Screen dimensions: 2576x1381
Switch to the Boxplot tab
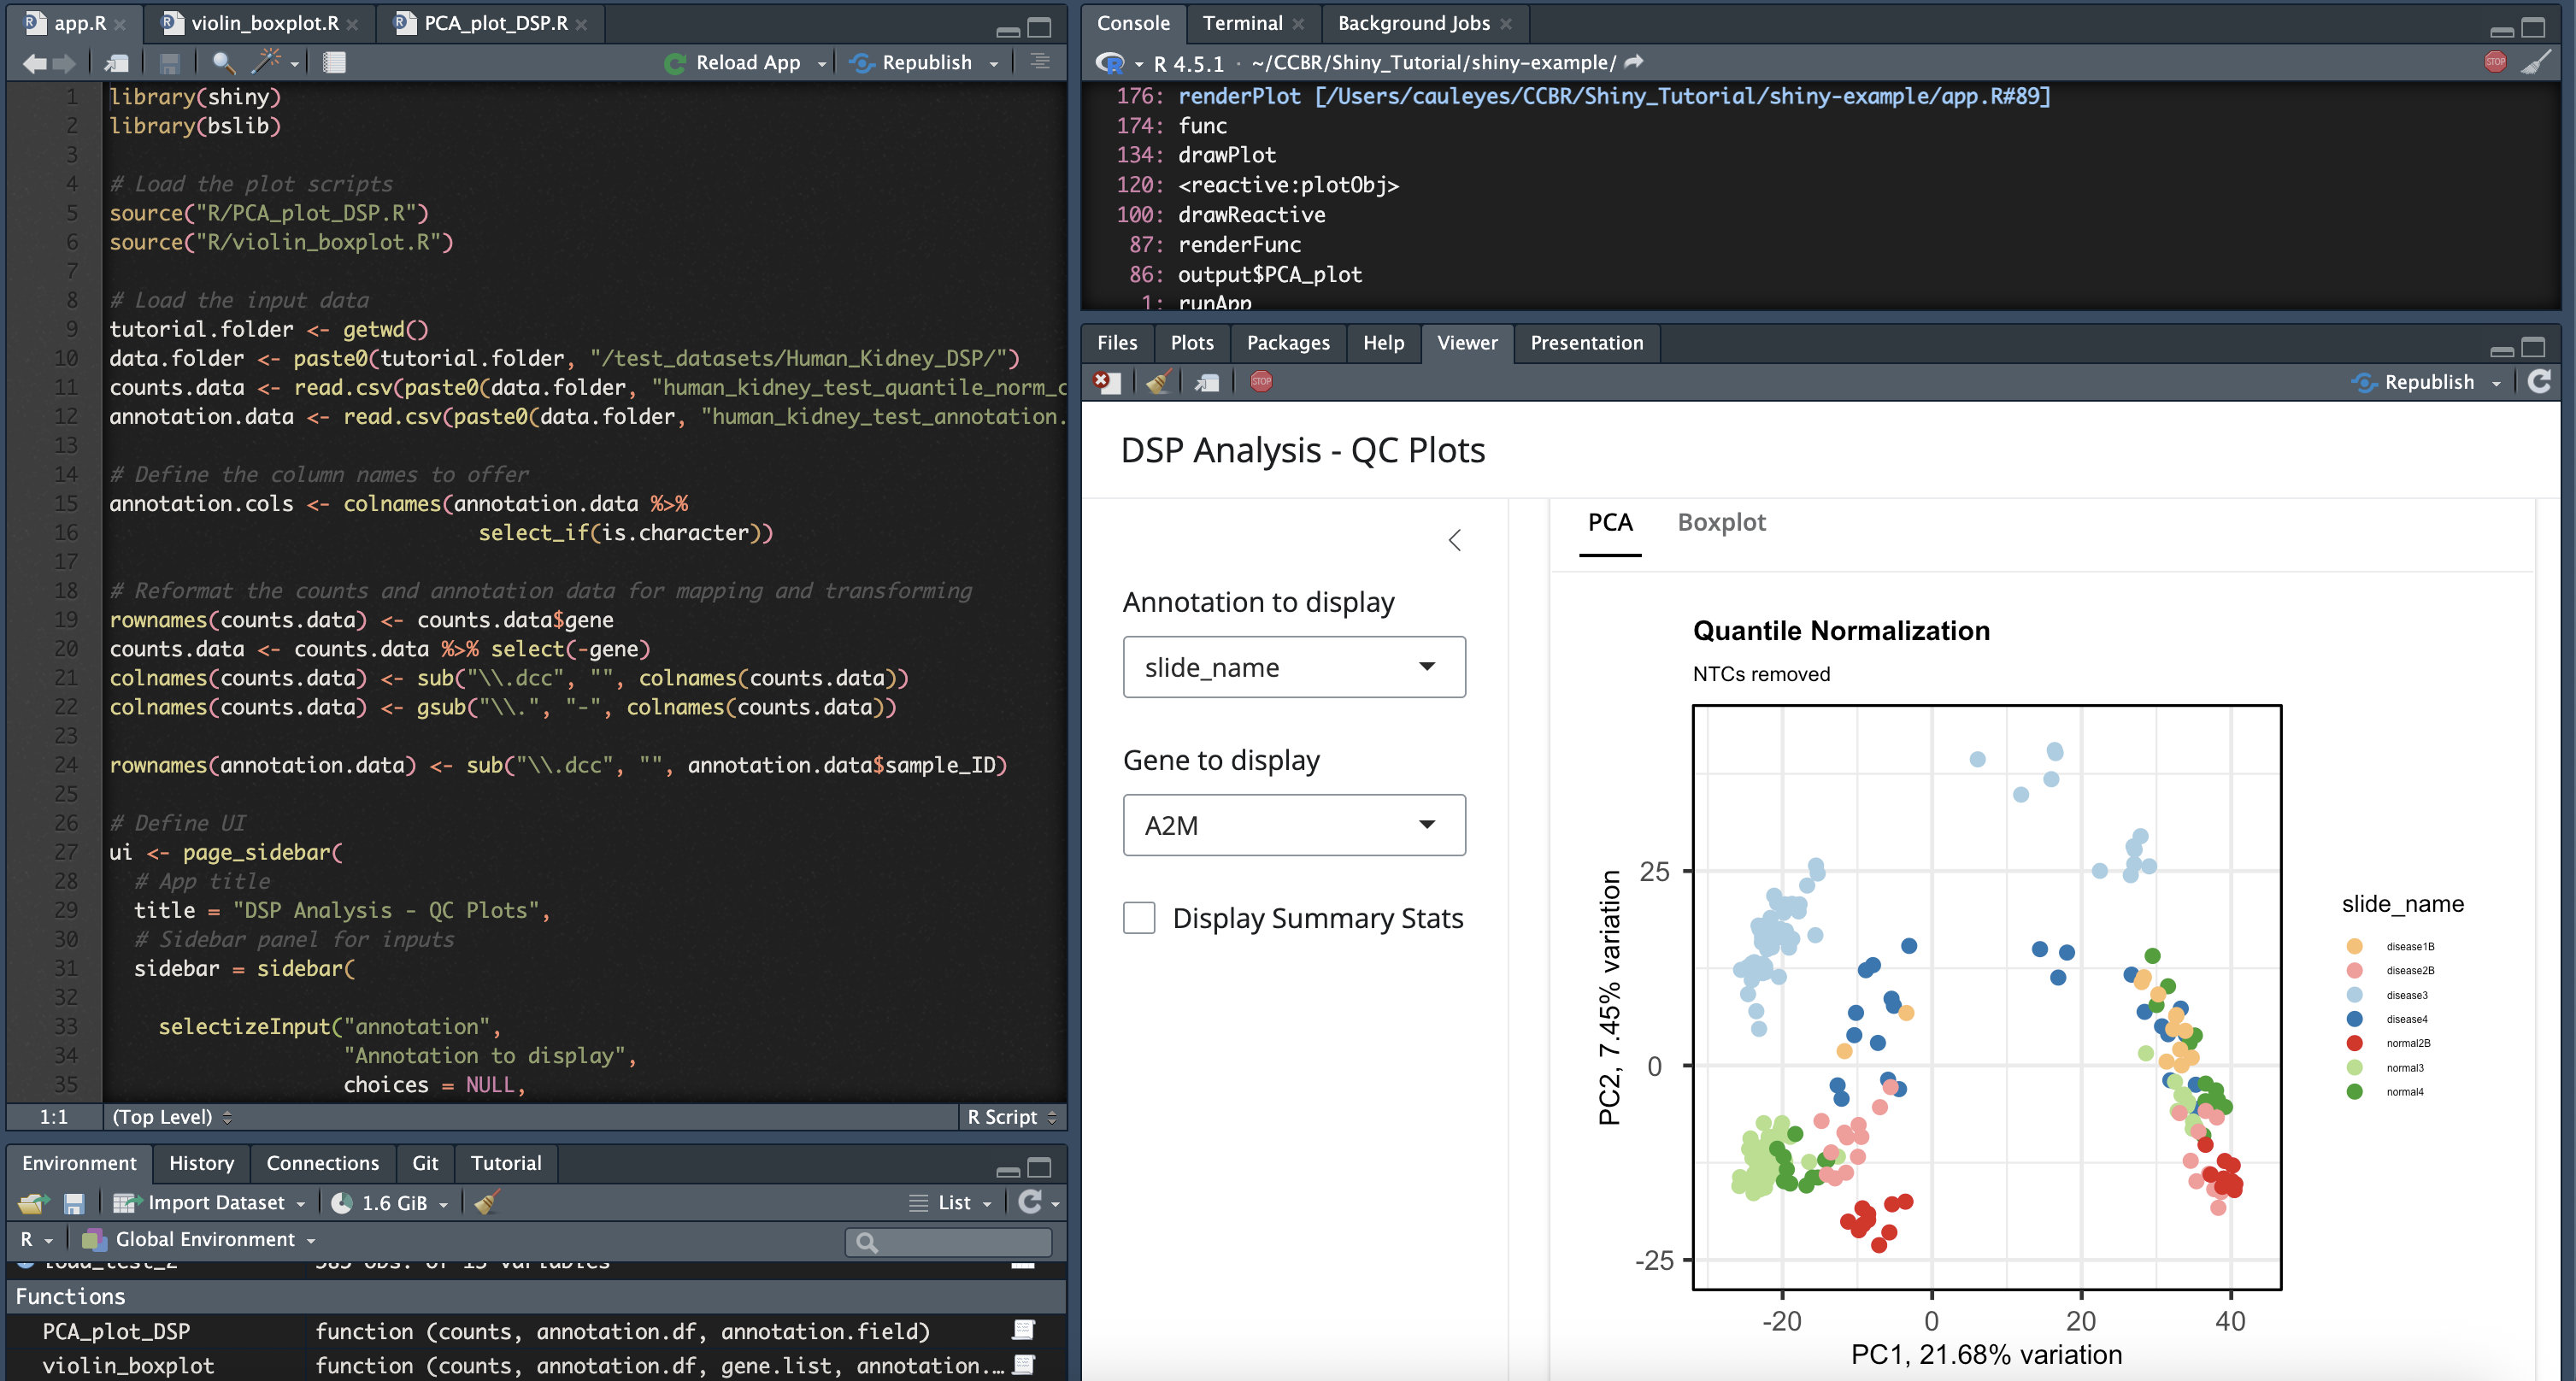pos(1721,523)
